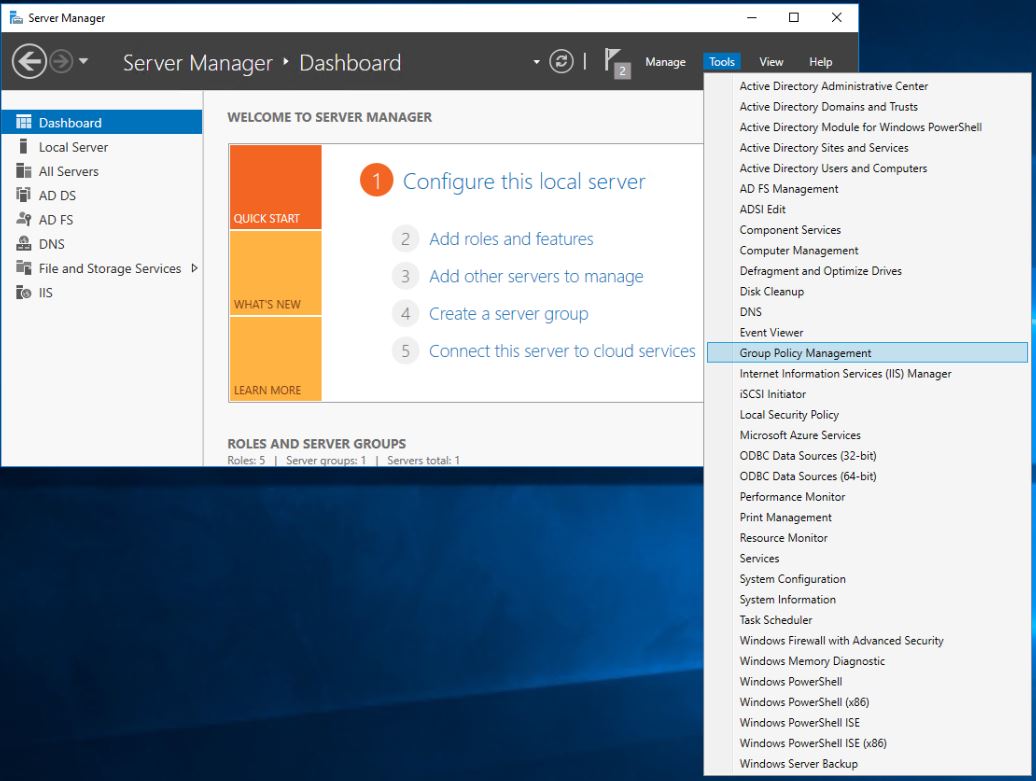Click the Local Server sidebar icon
Image resolution: width=1036 pixels, height=781 pixels.
23,147
